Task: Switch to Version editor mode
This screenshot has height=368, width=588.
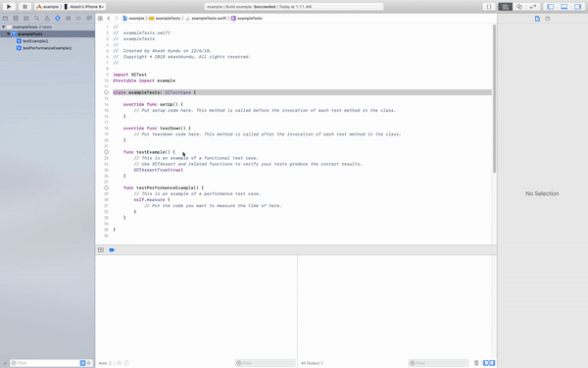Action: click(533, 7)
